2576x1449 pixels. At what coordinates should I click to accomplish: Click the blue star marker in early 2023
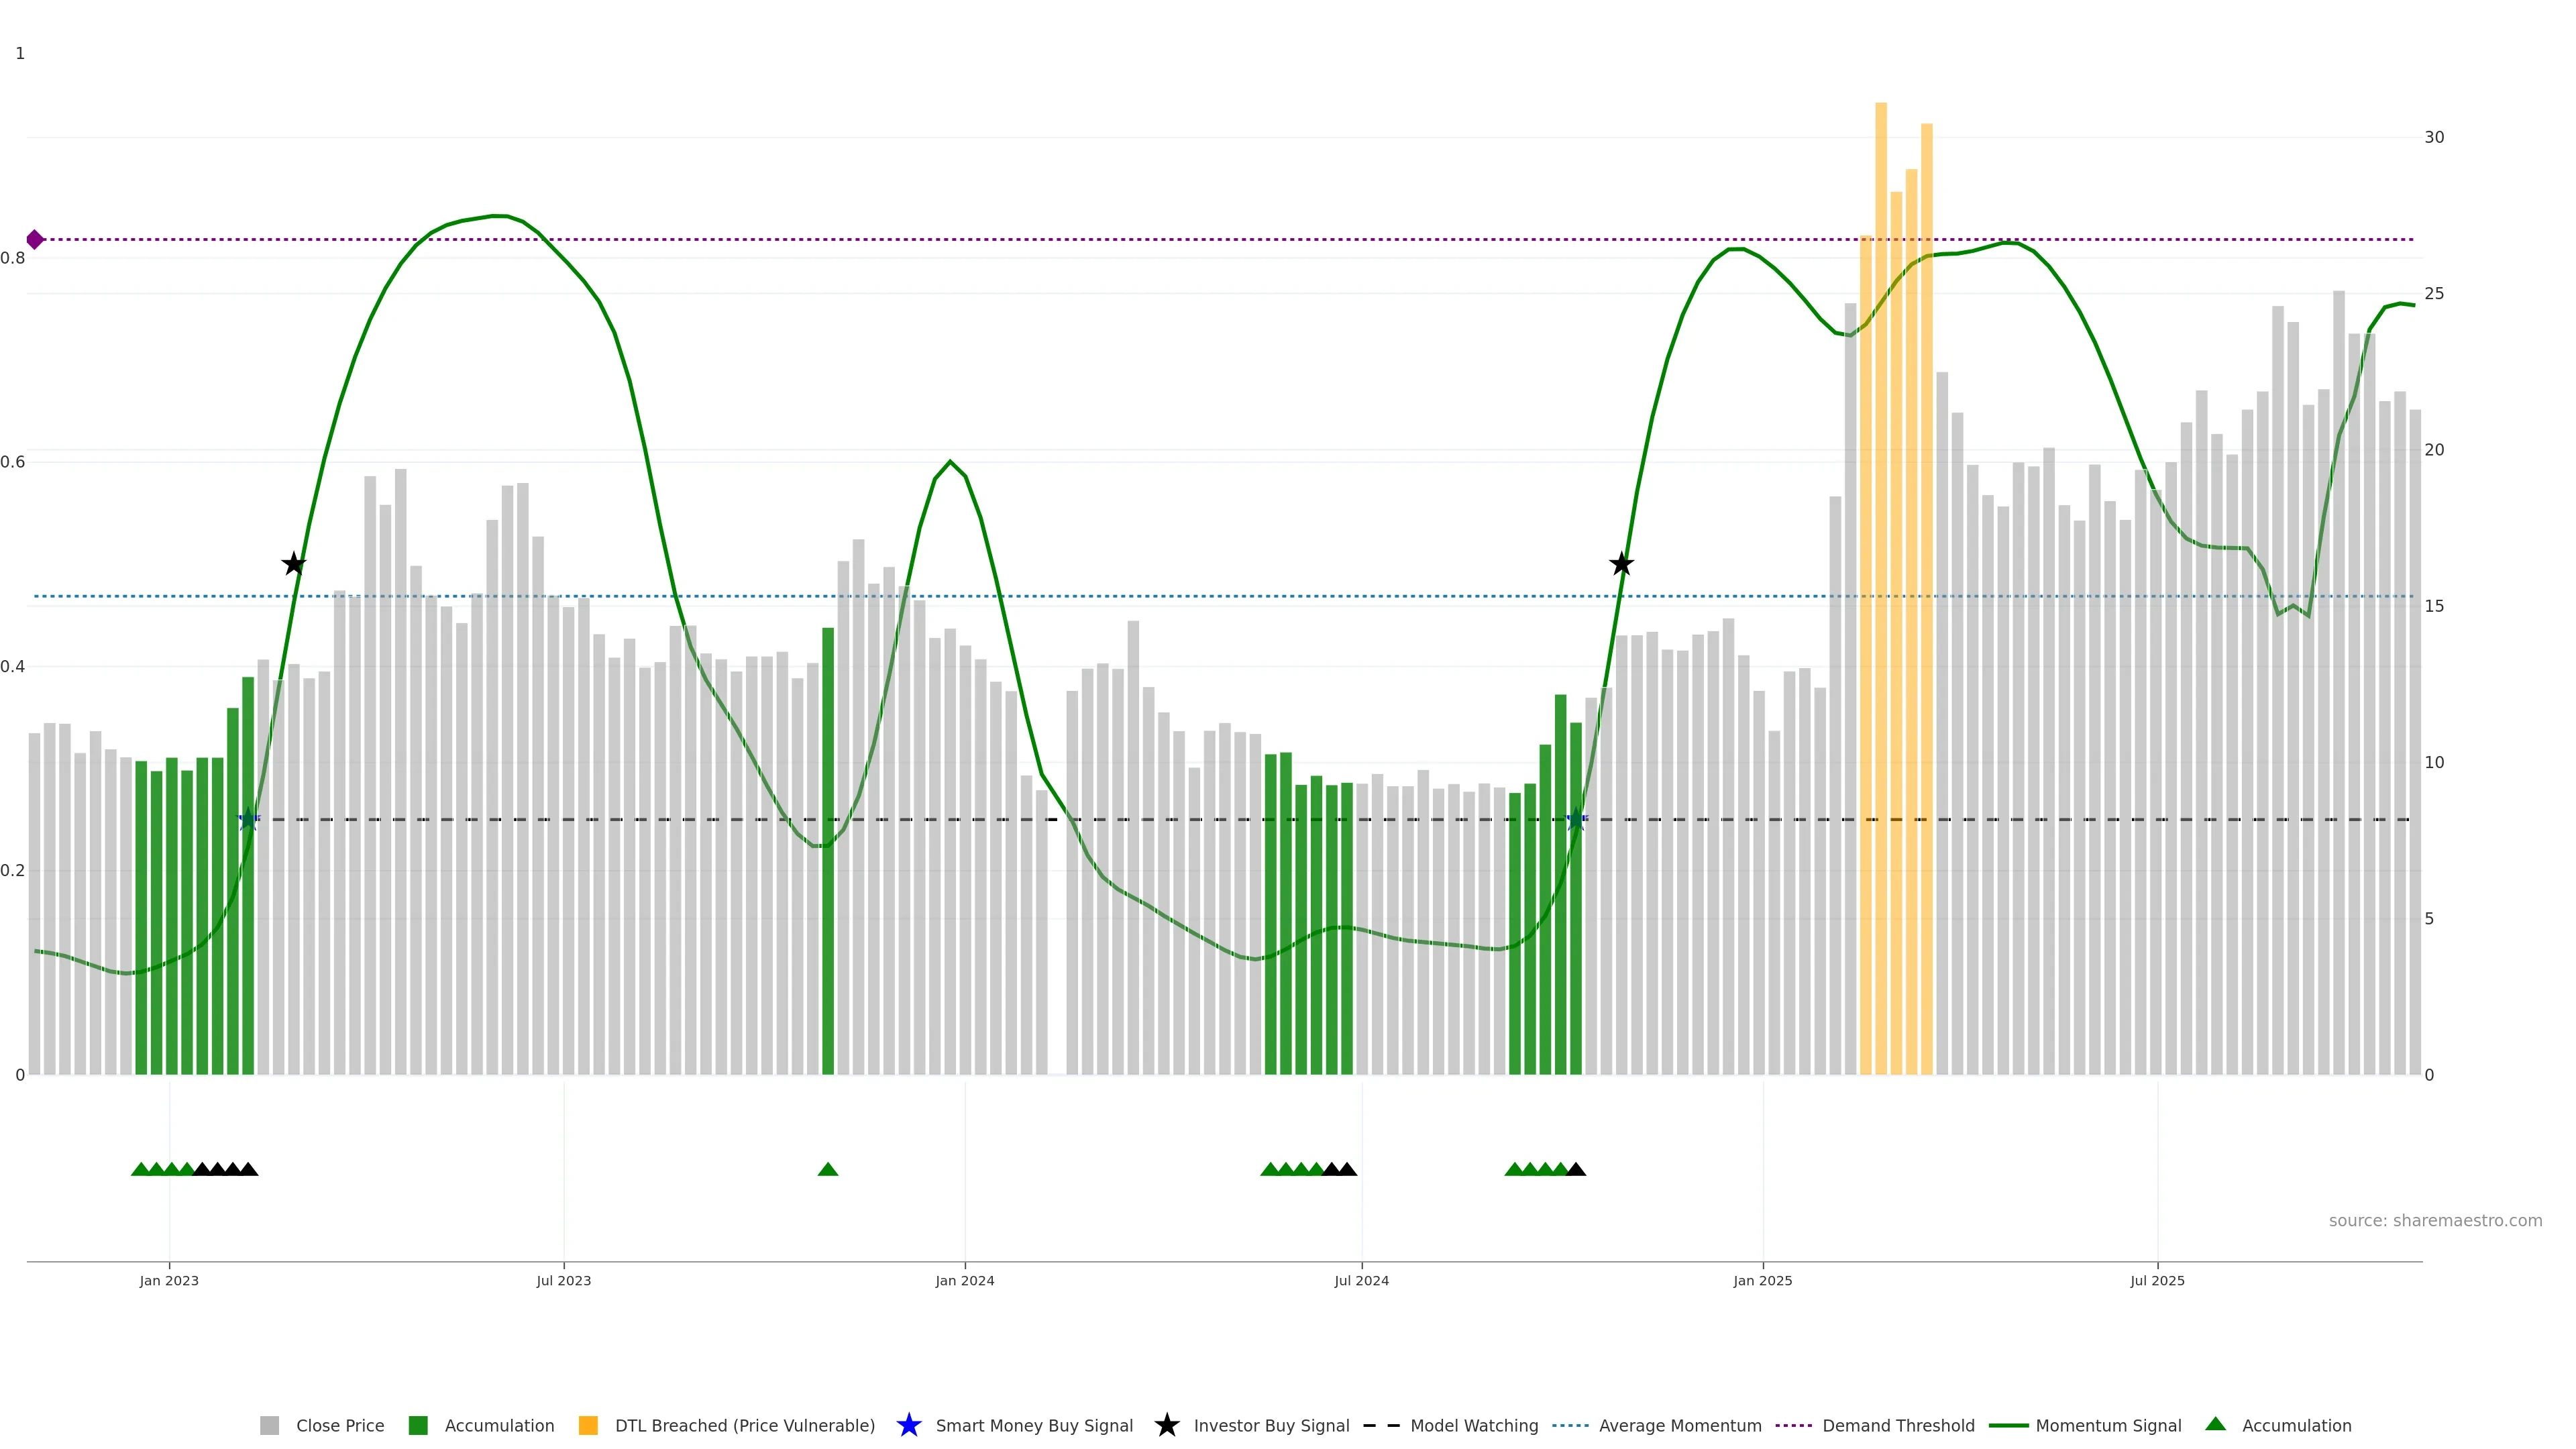(248, 819)
